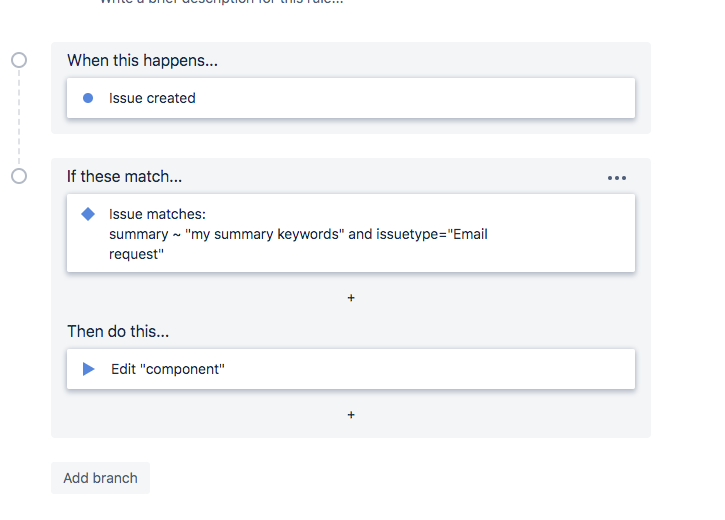The image size is (725, 520).
Task: Click the dashed connector between rule nodes
Action: pyautogui.click(x=19, y=118)
